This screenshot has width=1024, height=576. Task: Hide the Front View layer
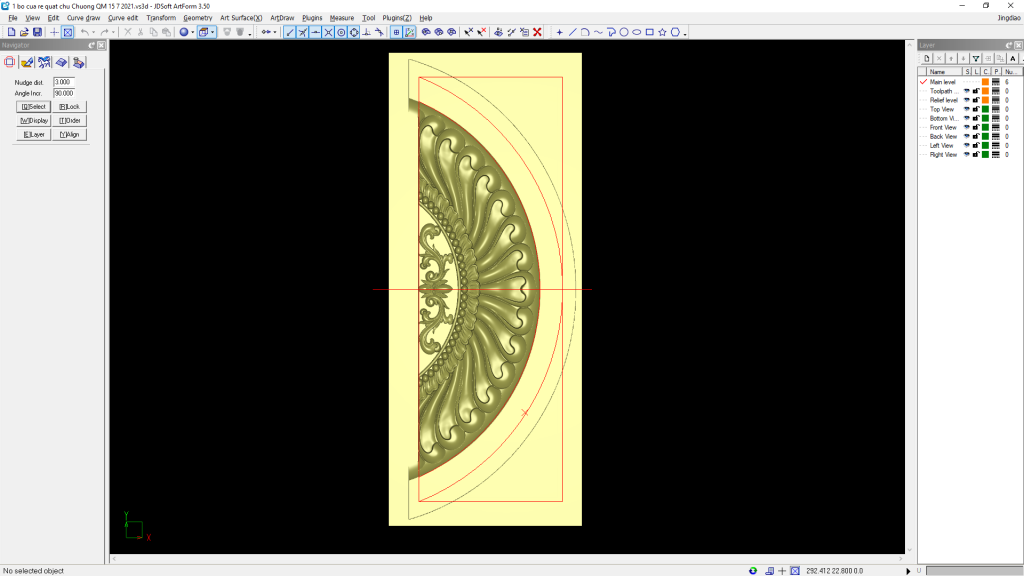coord(967,128)
